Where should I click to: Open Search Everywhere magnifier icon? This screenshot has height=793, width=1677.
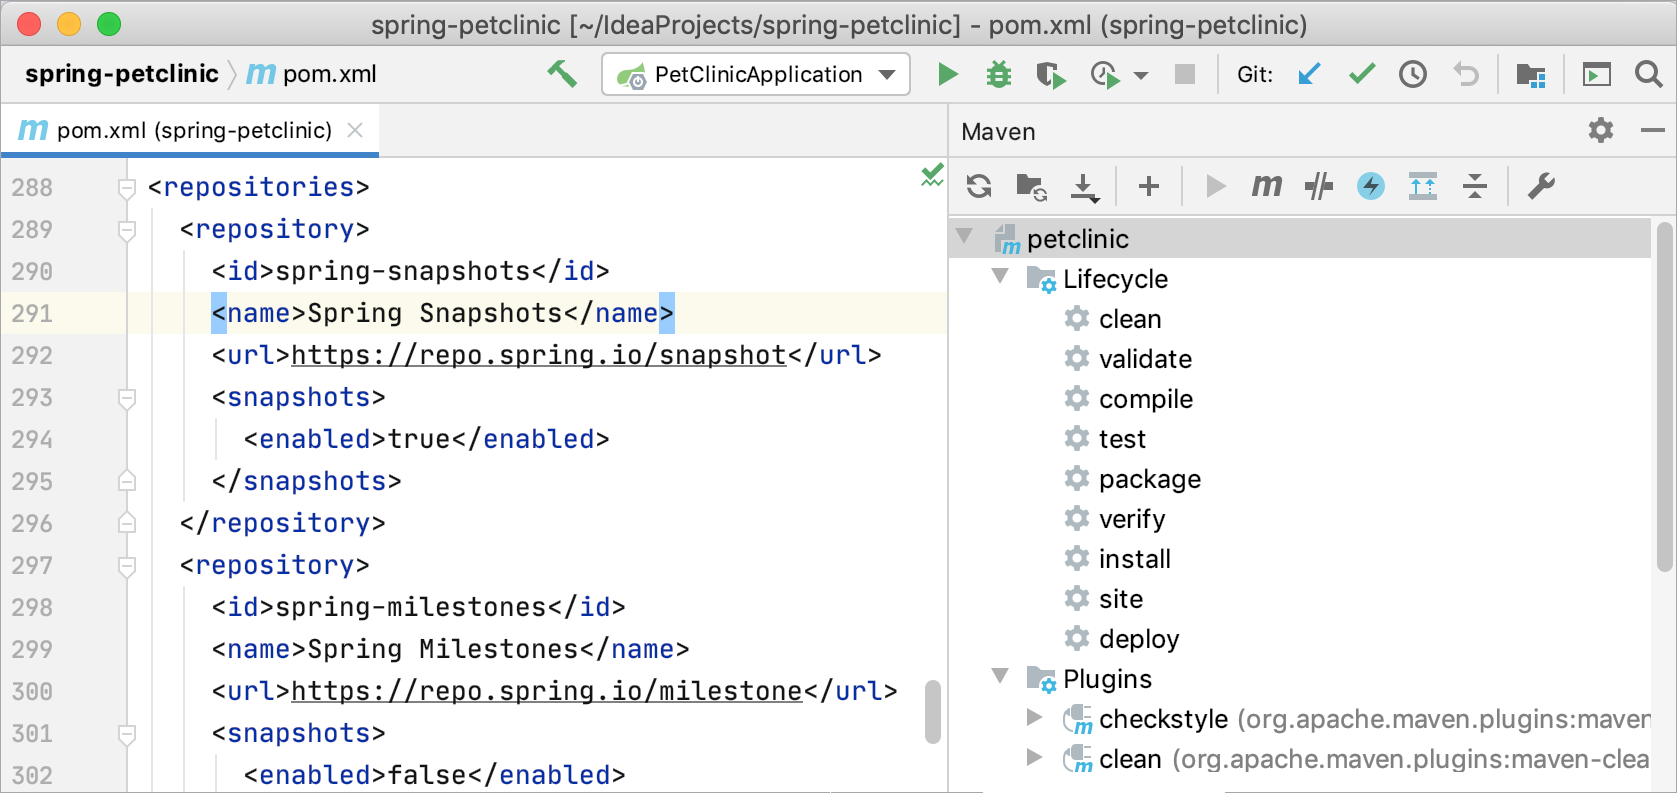1648,74
